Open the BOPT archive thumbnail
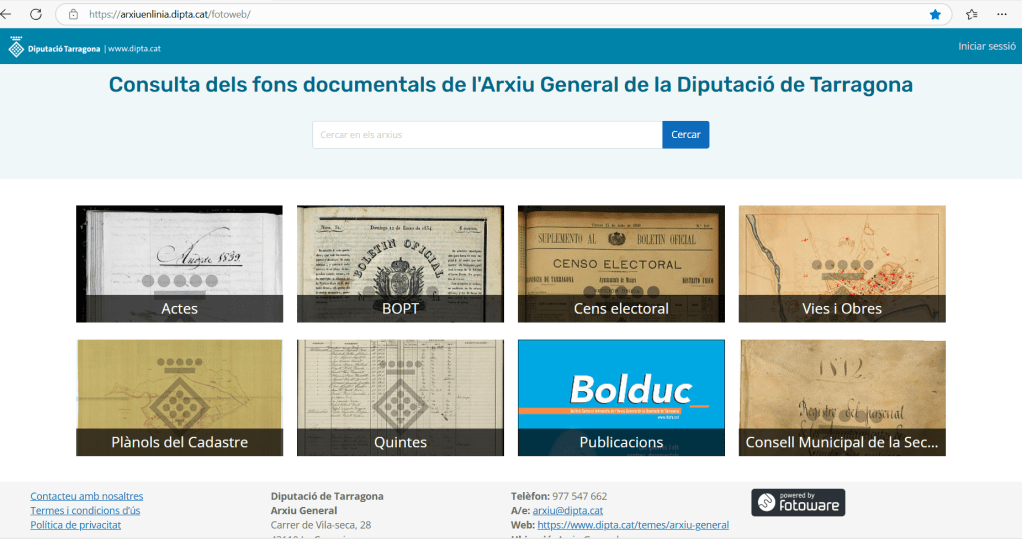This screenshot has height=539, width=1022. tap(400, 264)
